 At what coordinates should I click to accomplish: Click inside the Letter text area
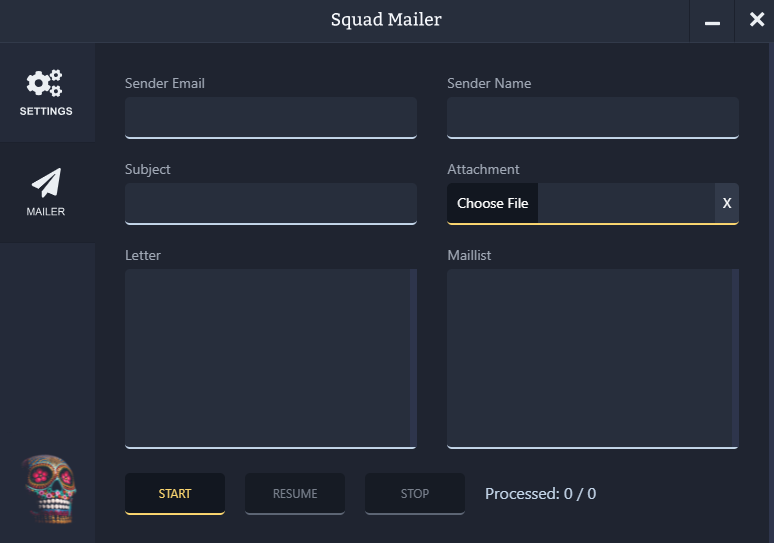pyautogui.click(x=266, y=358)
